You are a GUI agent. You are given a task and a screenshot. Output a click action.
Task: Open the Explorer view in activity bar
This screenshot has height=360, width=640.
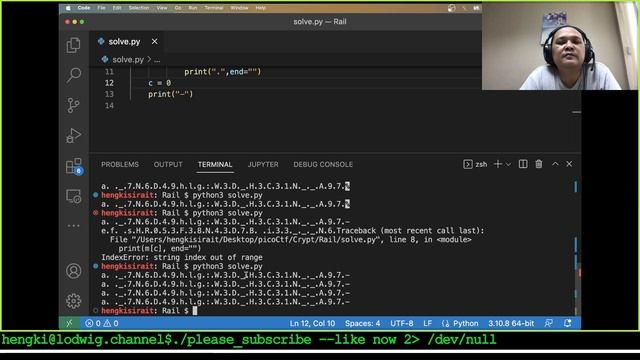pos(73,45)
